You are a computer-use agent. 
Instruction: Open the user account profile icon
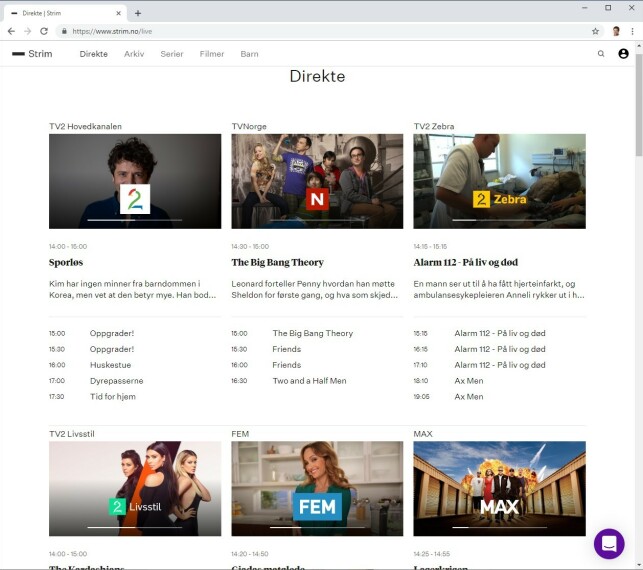[623, 54]
